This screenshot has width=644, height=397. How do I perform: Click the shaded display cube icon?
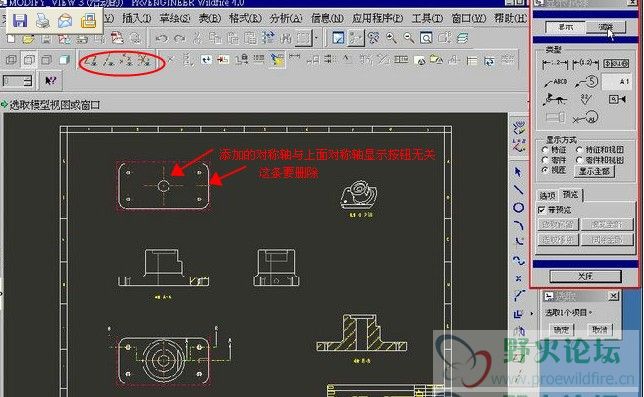pyautogui.click(x=64, y=60)
